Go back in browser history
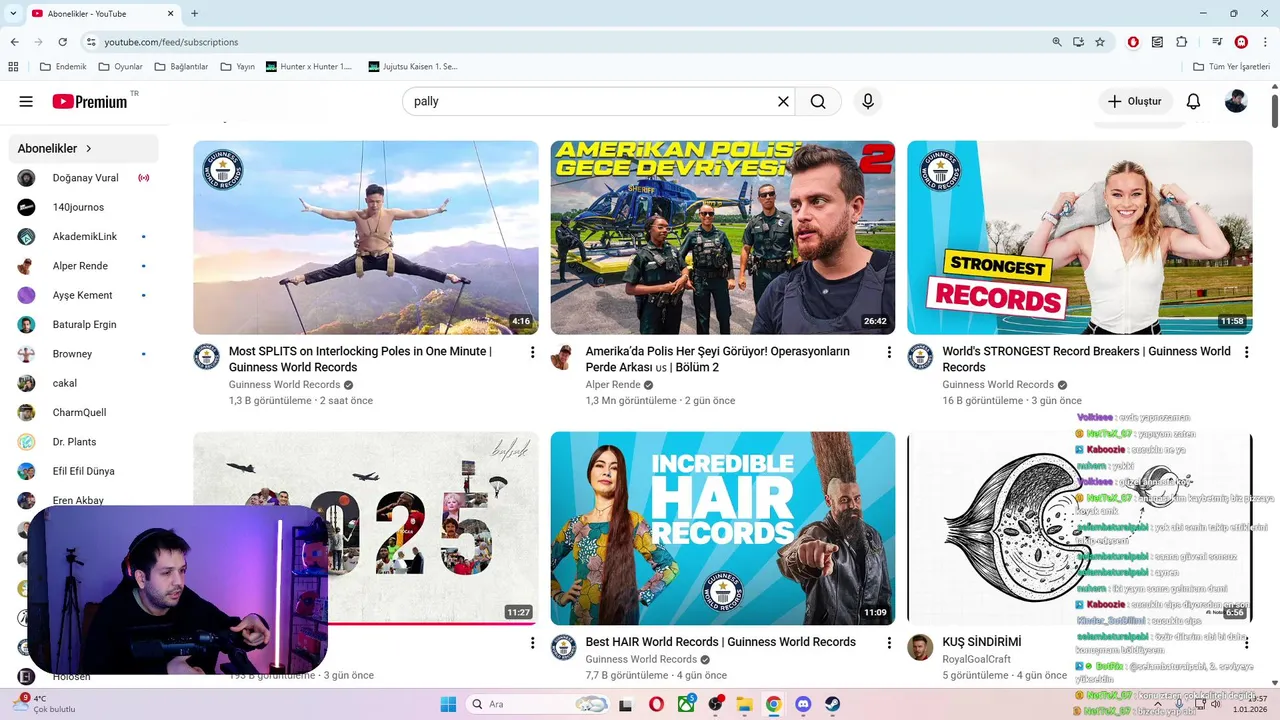Image resolution: width=1280 pixels, height=720 pixels. pyautogui.click(x=14, y=42)
